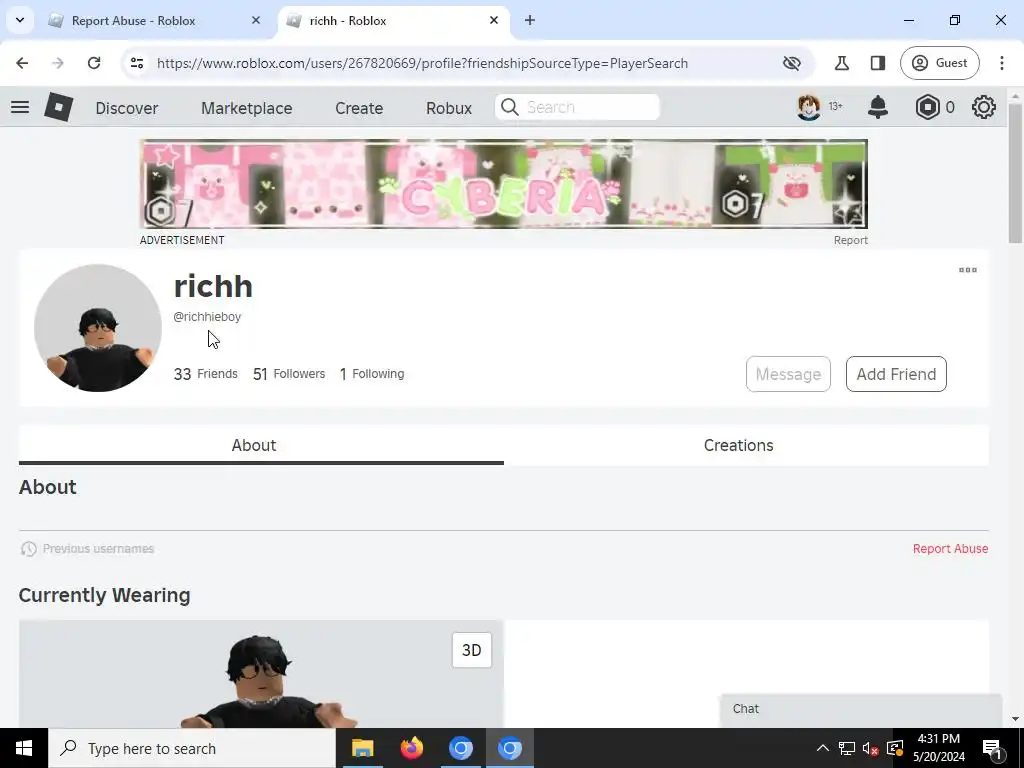Reload the page with the refresh button

click(x=94, y=63)
